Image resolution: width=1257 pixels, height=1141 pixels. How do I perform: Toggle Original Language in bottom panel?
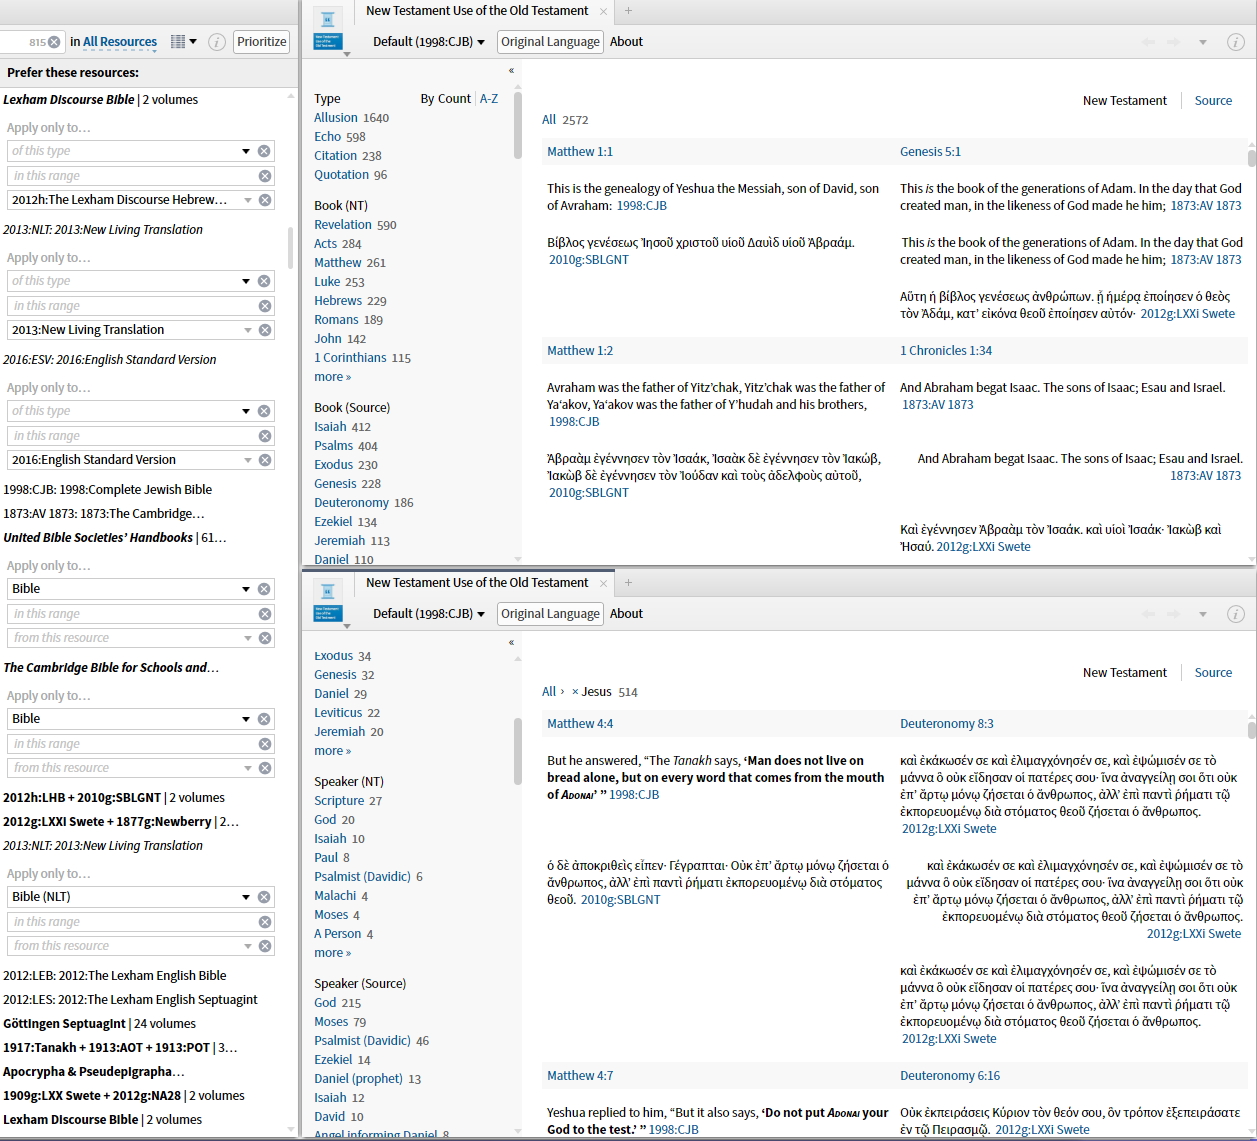point(550,614)
